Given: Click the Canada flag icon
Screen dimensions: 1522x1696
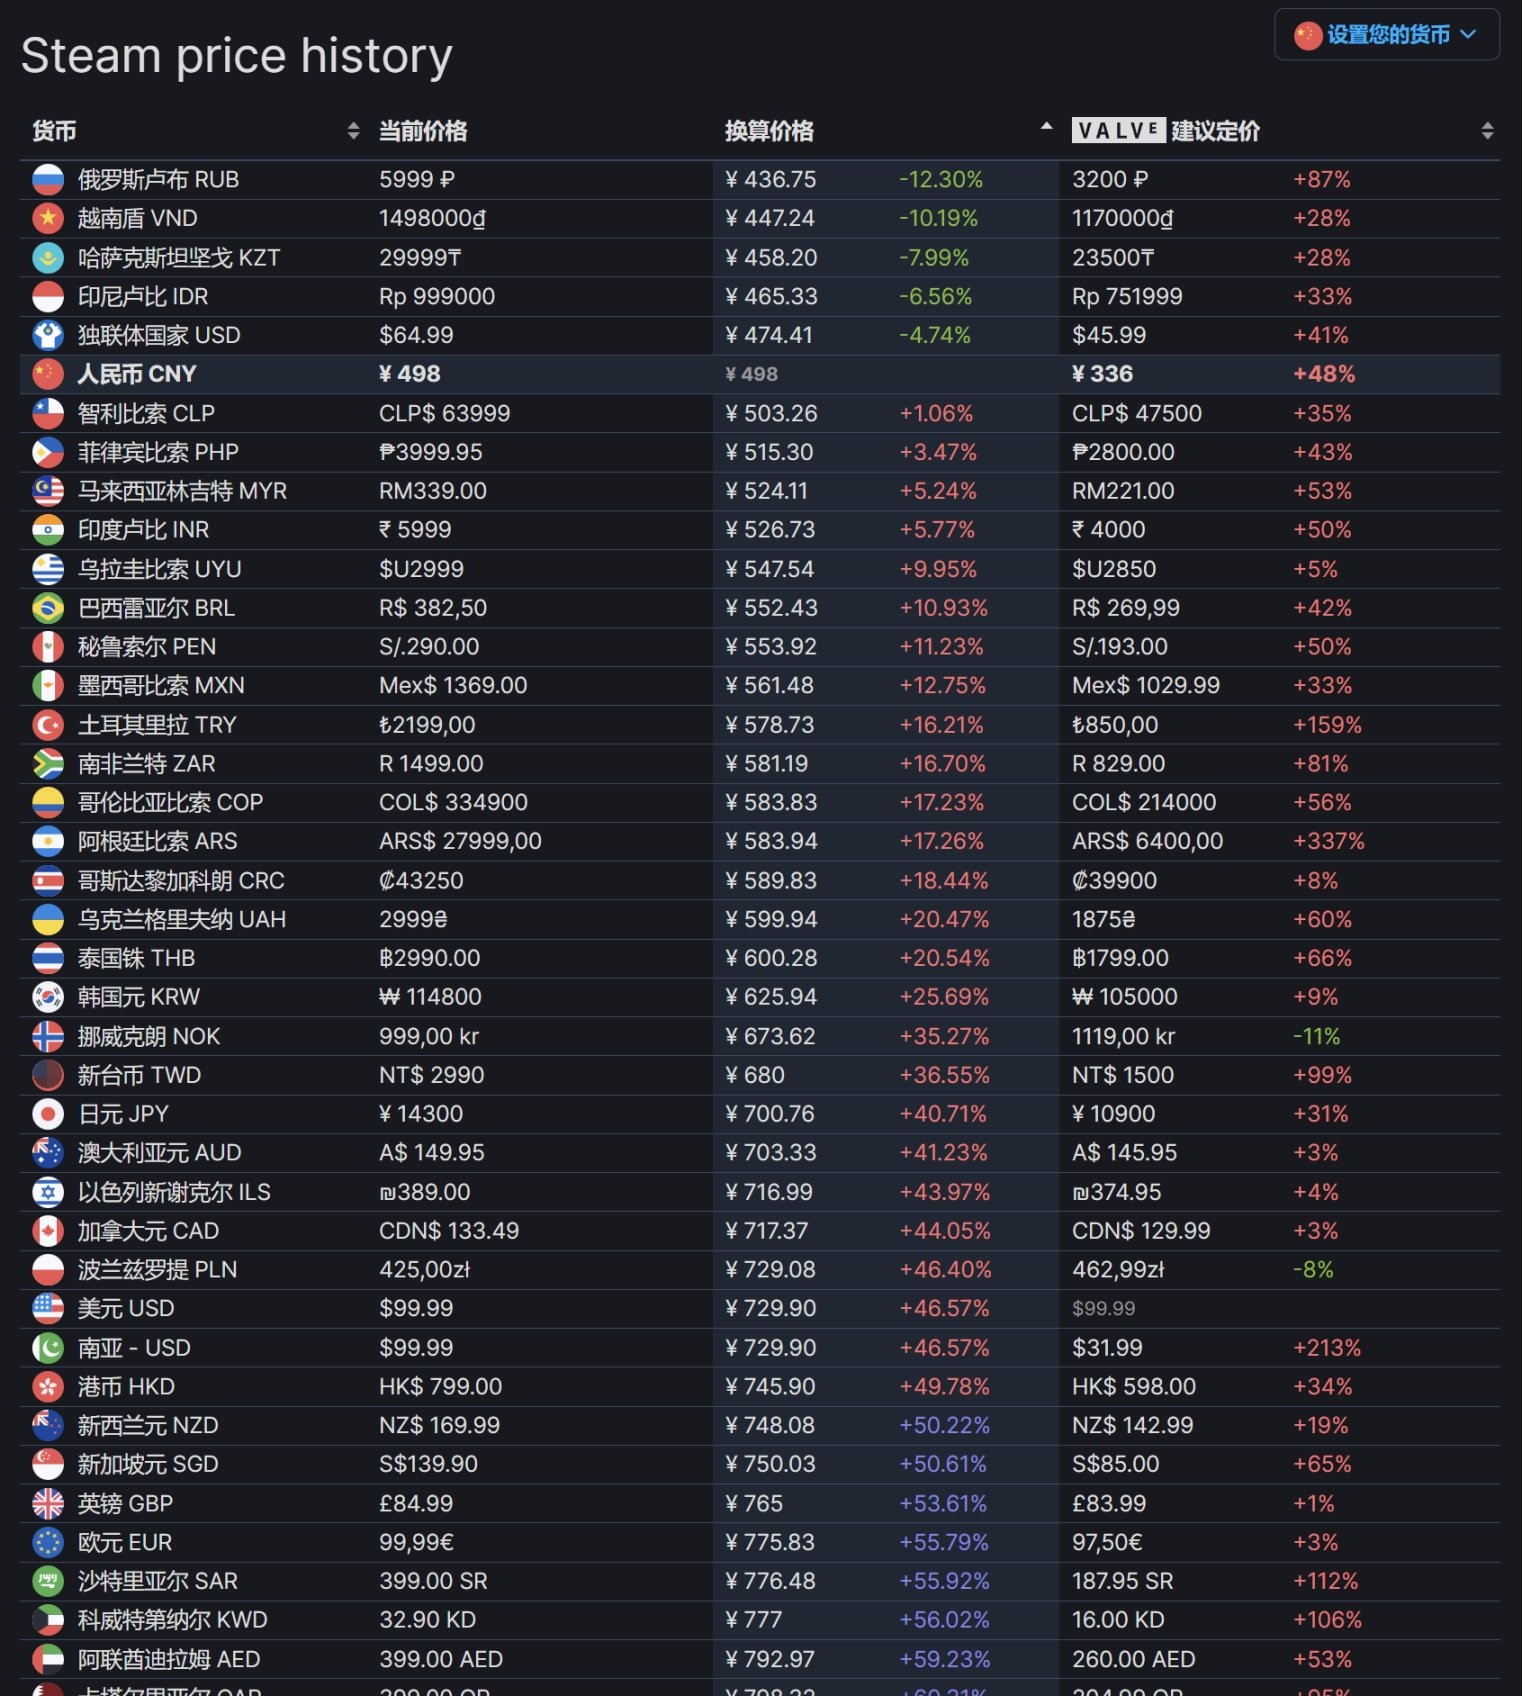Looking at the screenshot, I should coord(48,1231).
